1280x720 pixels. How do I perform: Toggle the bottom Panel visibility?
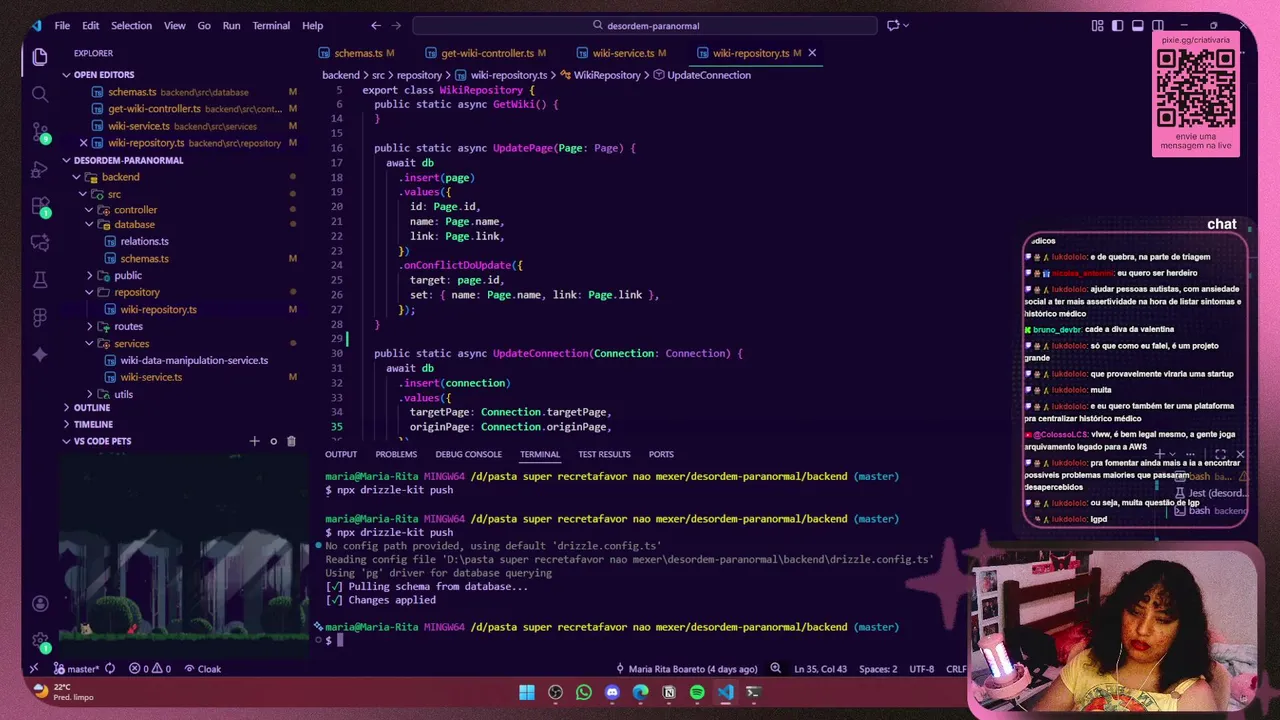(x=1138, y=25)
